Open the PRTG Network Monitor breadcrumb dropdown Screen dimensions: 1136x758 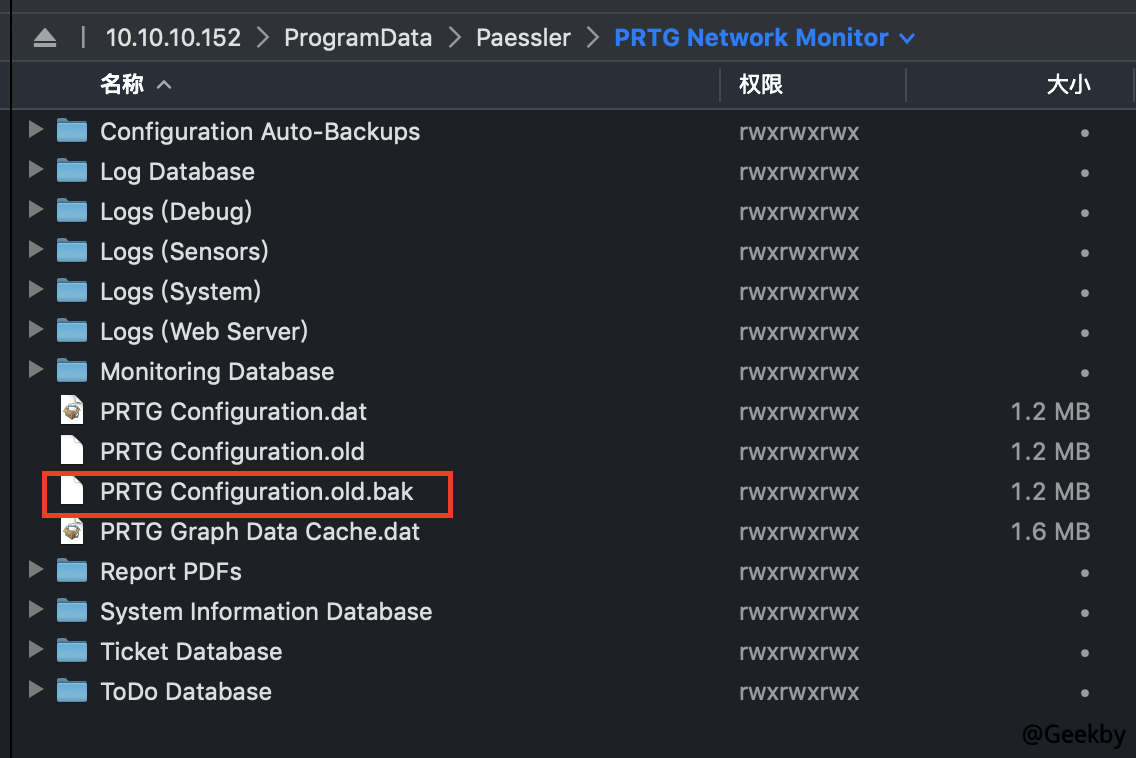click(908, 37)
